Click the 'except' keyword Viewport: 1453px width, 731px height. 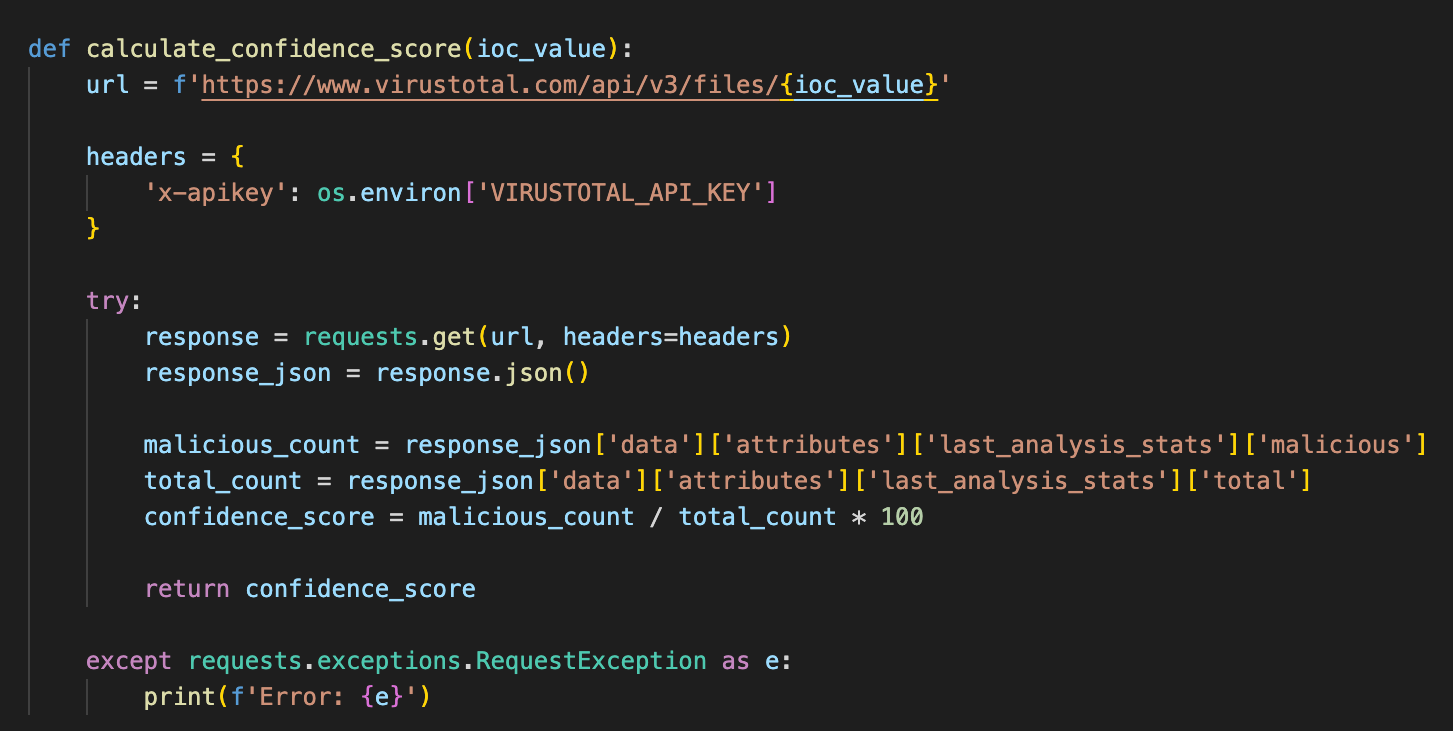point(130,661)
